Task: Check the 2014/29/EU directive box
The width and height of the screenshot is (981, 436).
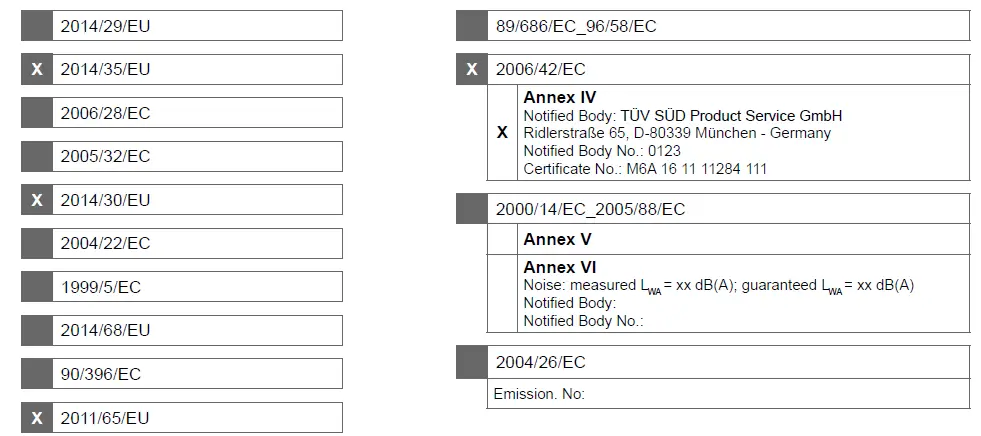Action: point(37,26)
